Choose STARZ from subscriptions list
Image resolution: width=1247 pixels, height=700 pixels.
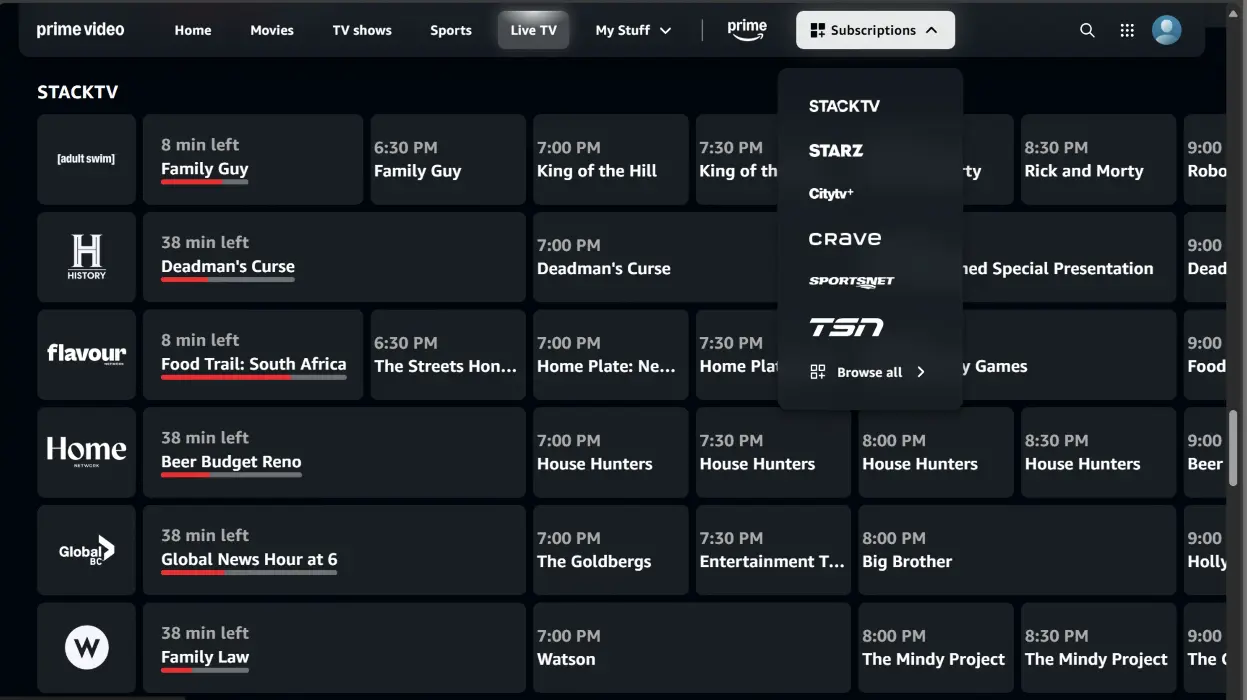(x=836, y=150)
